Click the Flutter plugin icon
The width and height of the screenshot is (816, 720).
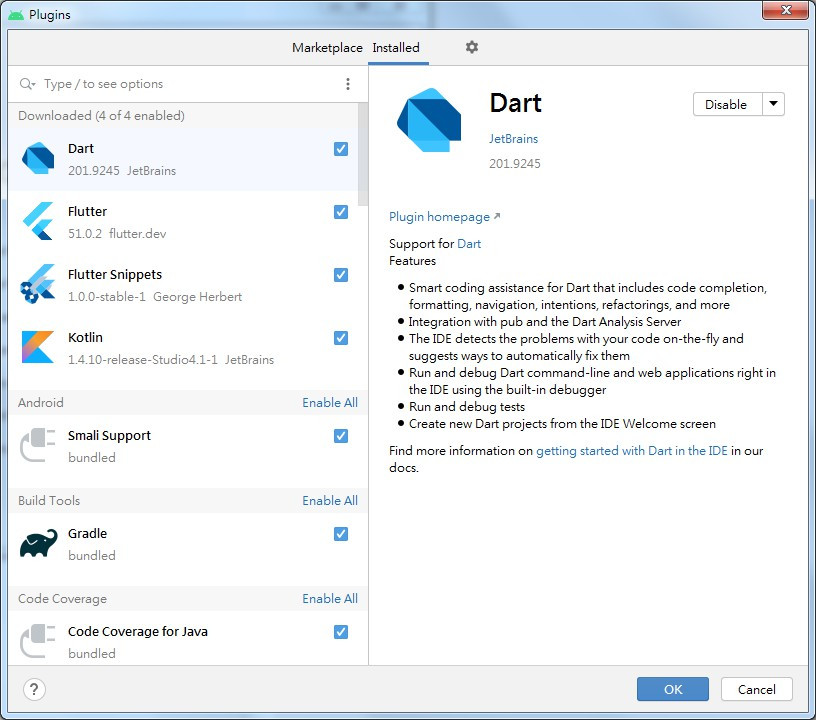(38, 221)
